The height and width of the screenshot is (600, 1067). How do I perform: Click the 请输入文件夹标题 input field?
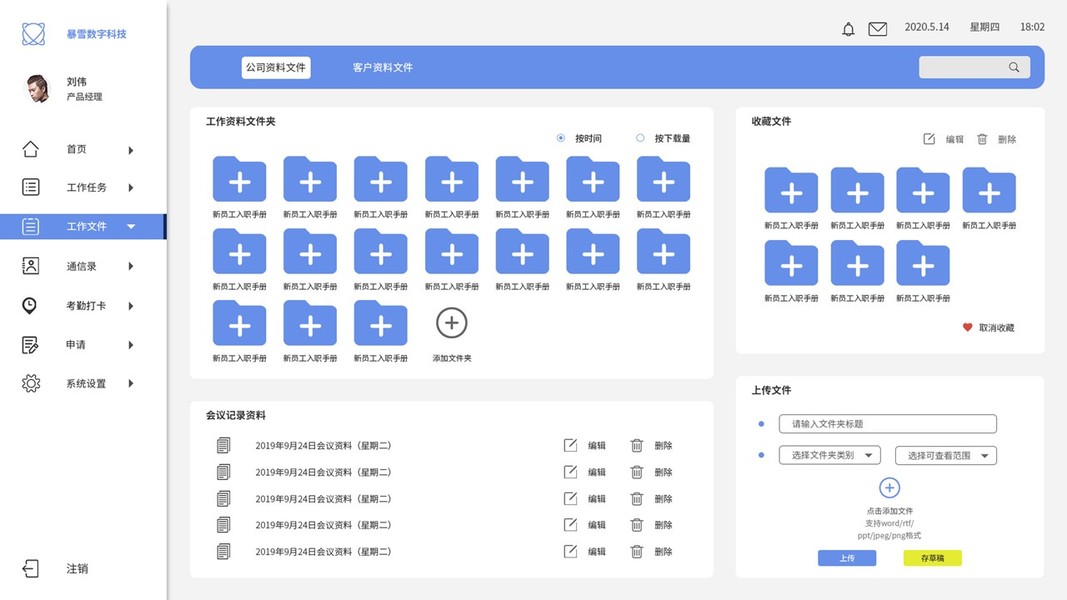[888, 424]
